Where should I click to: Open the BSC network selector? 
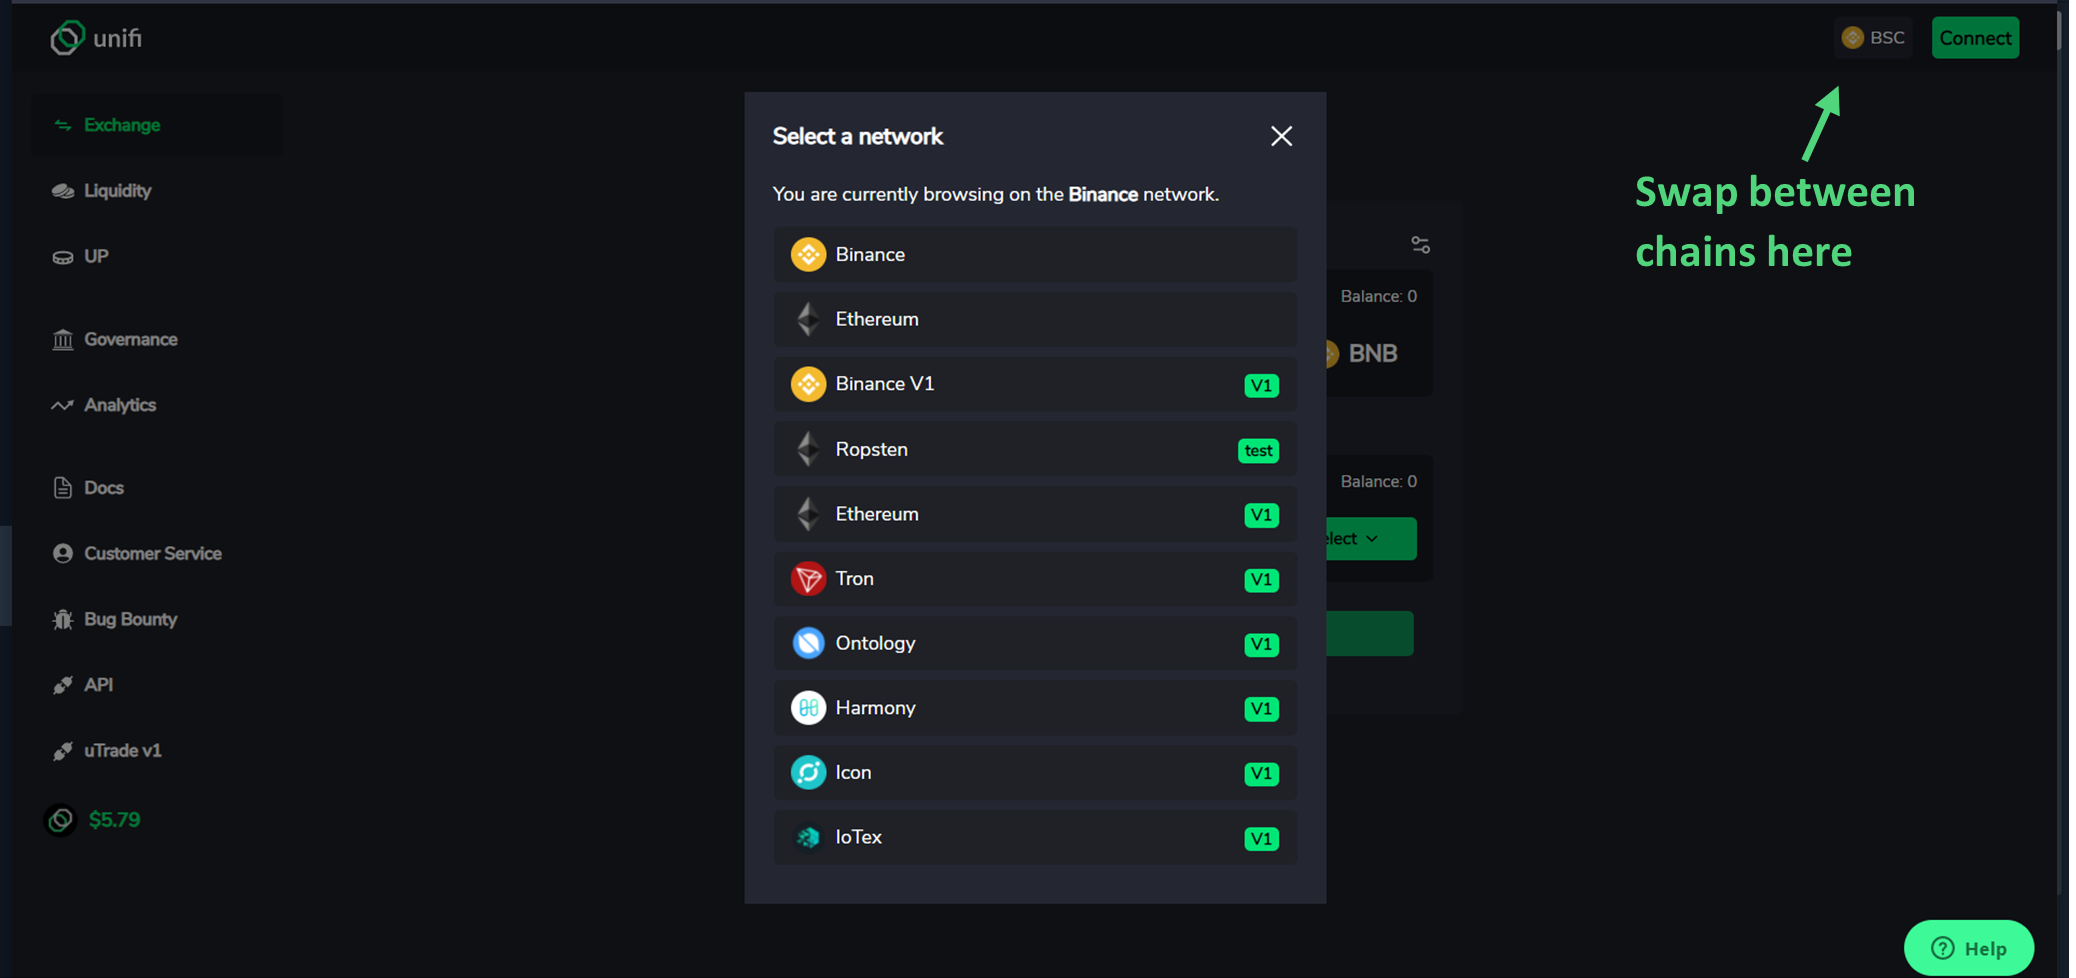[1873, 38]
